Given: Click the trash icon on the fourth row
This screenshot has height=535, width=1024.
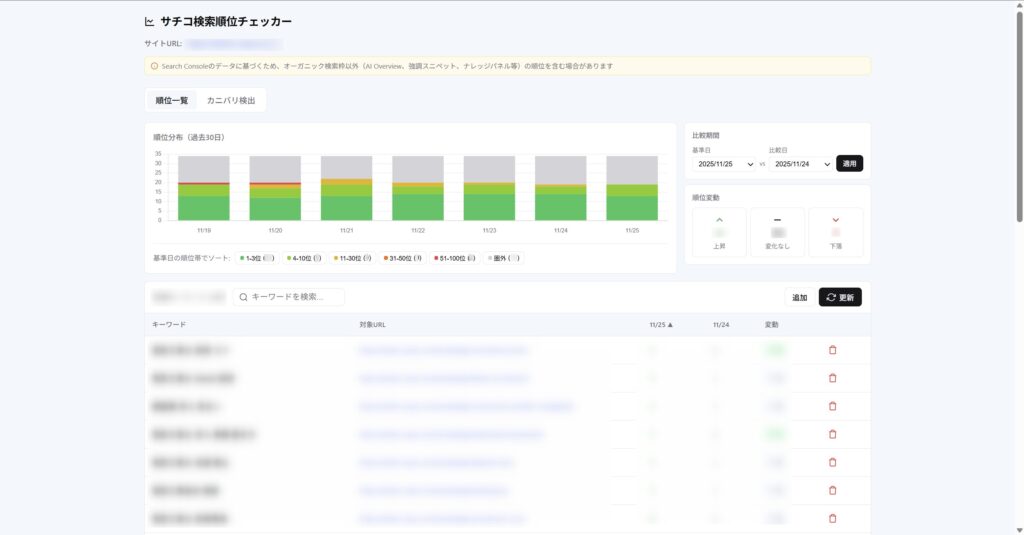Looking at the screenshot, I should 833,434.
